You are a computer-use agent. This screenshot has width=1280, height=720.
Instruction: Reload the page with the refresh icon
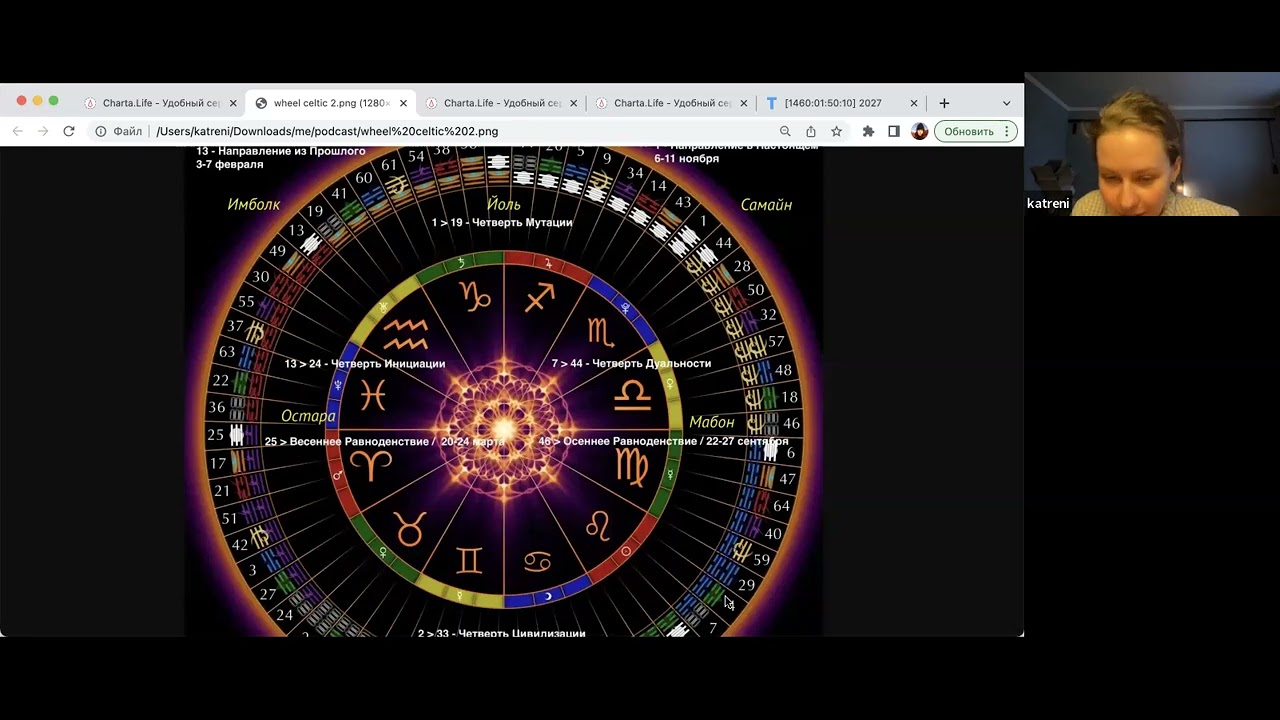click(69, 131)
